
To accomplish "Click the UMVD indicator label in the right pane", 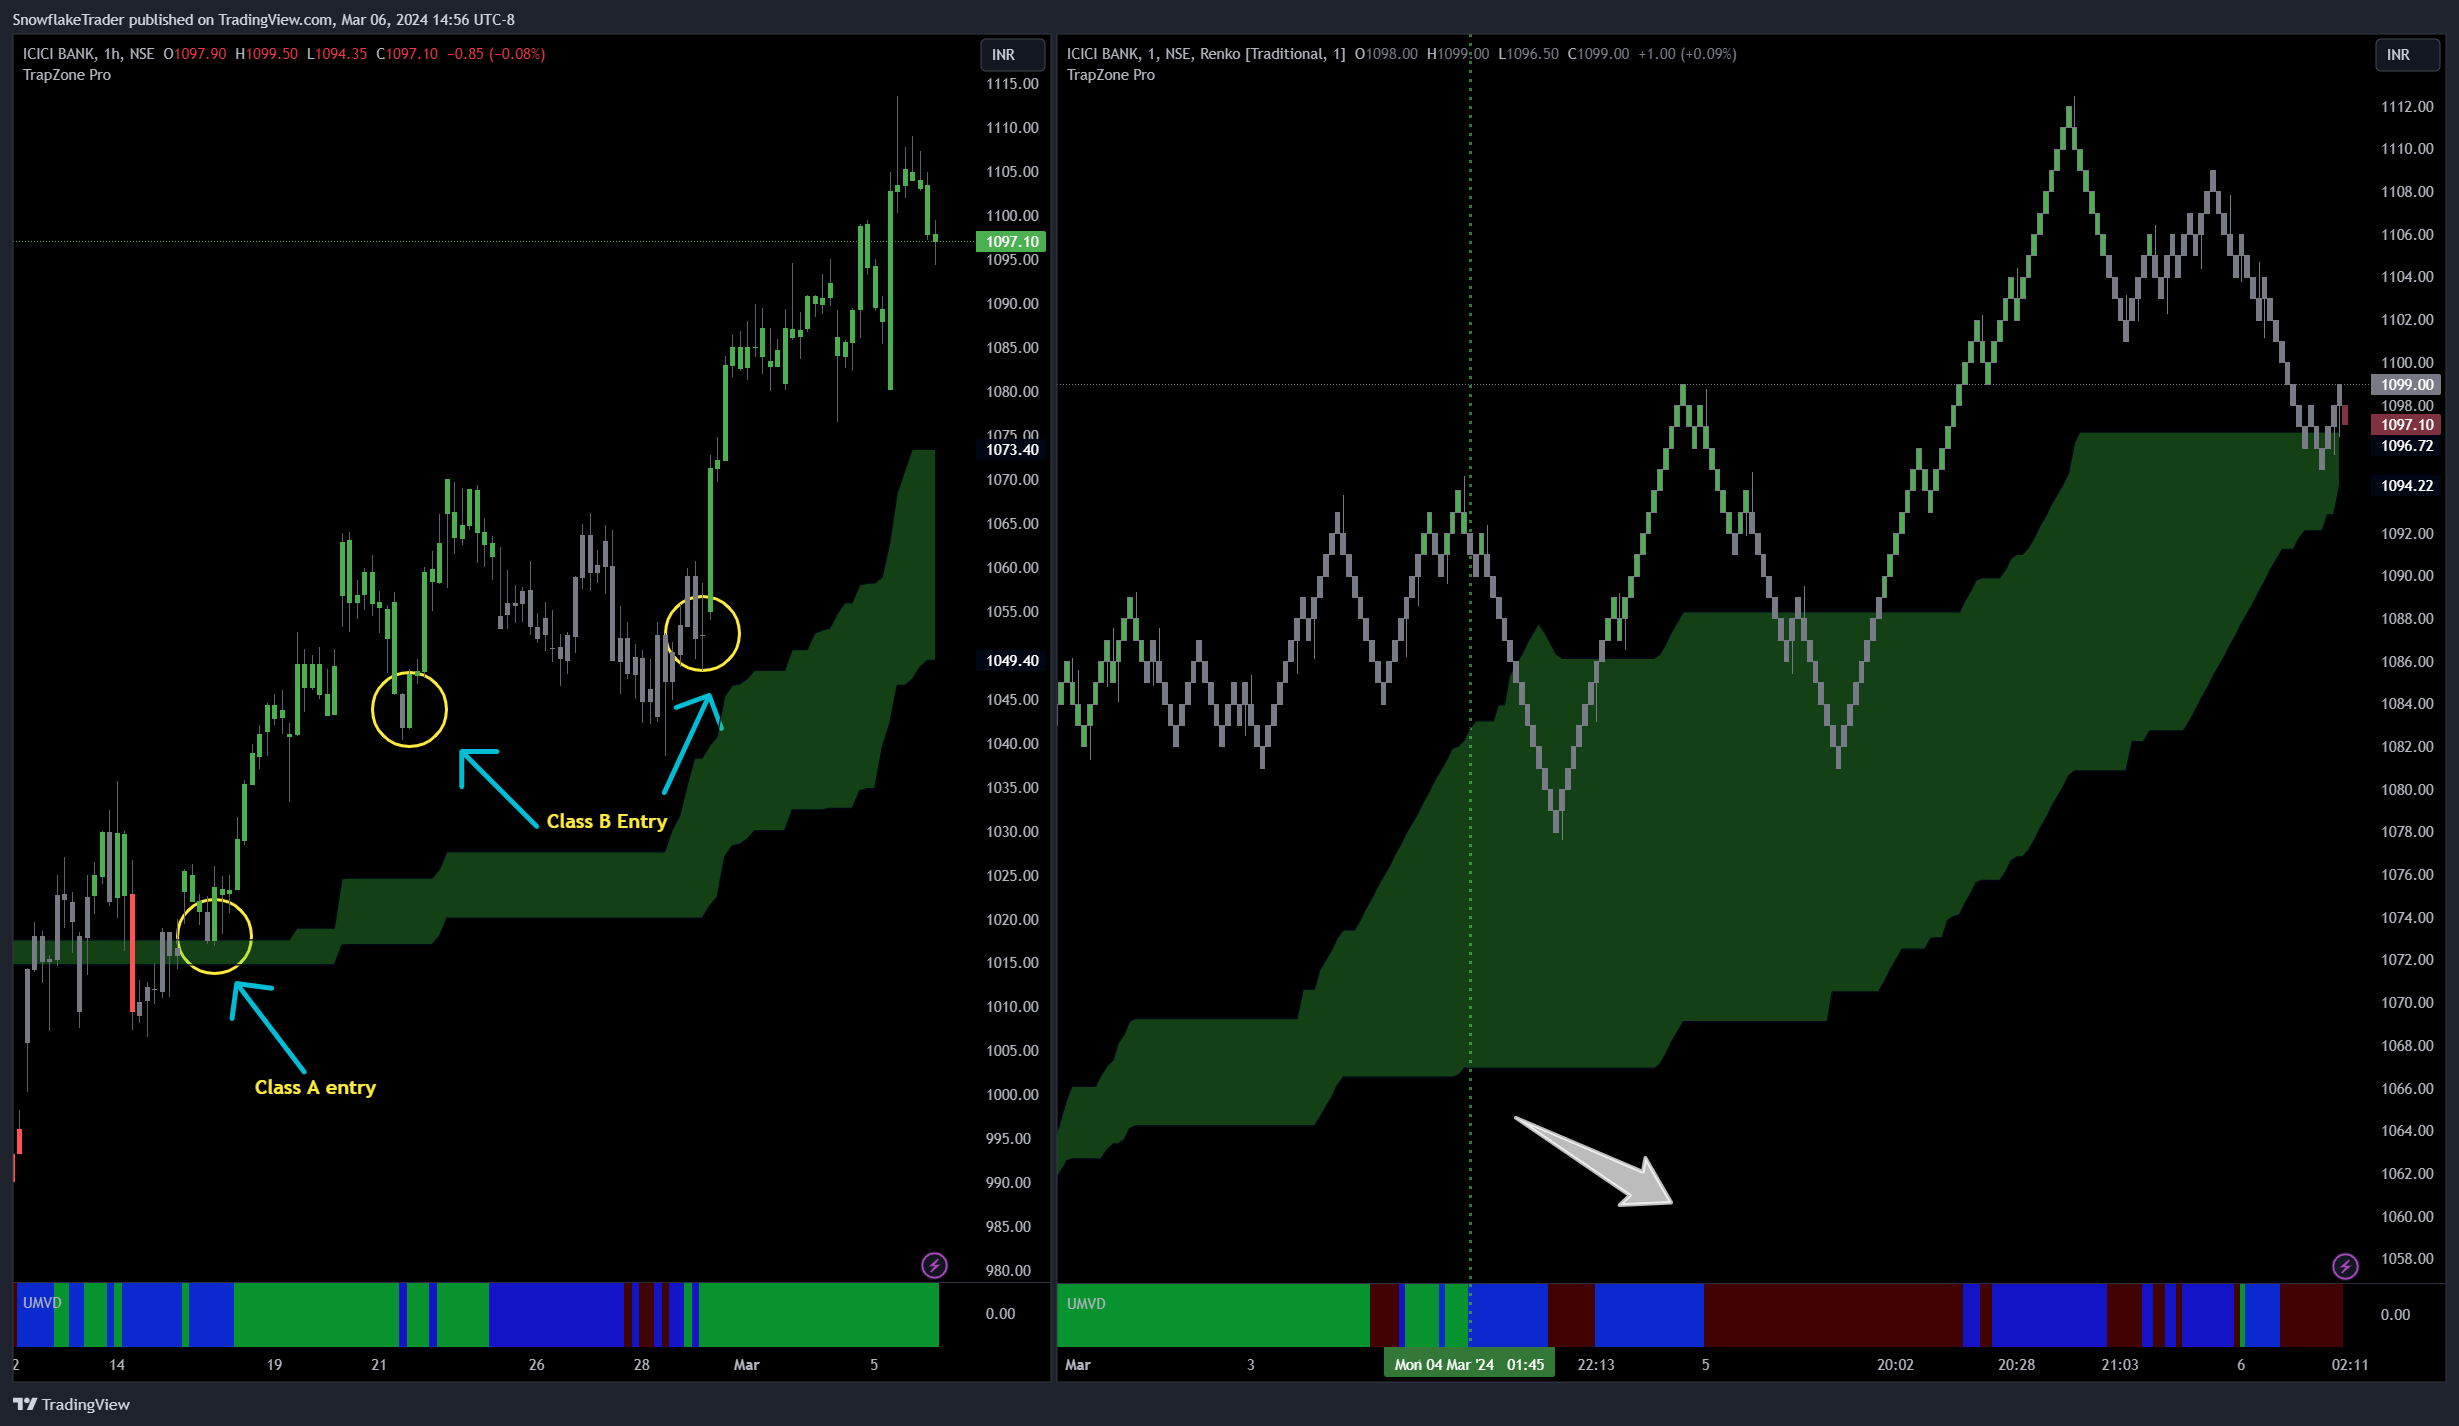I will point(1085,1303).
